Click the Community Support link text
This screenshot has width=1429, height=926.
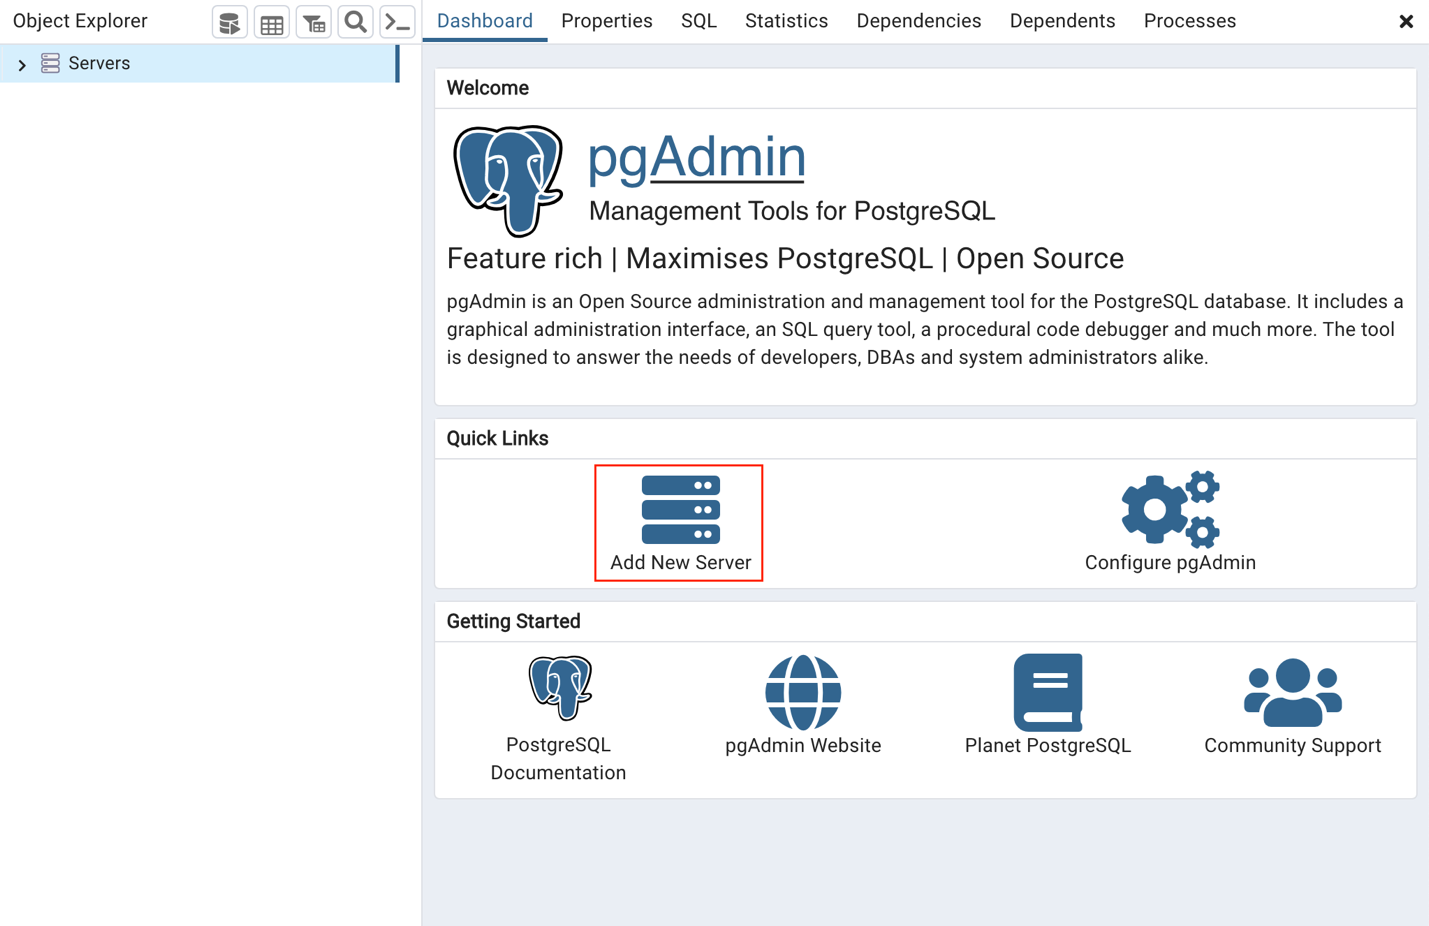1293,746
